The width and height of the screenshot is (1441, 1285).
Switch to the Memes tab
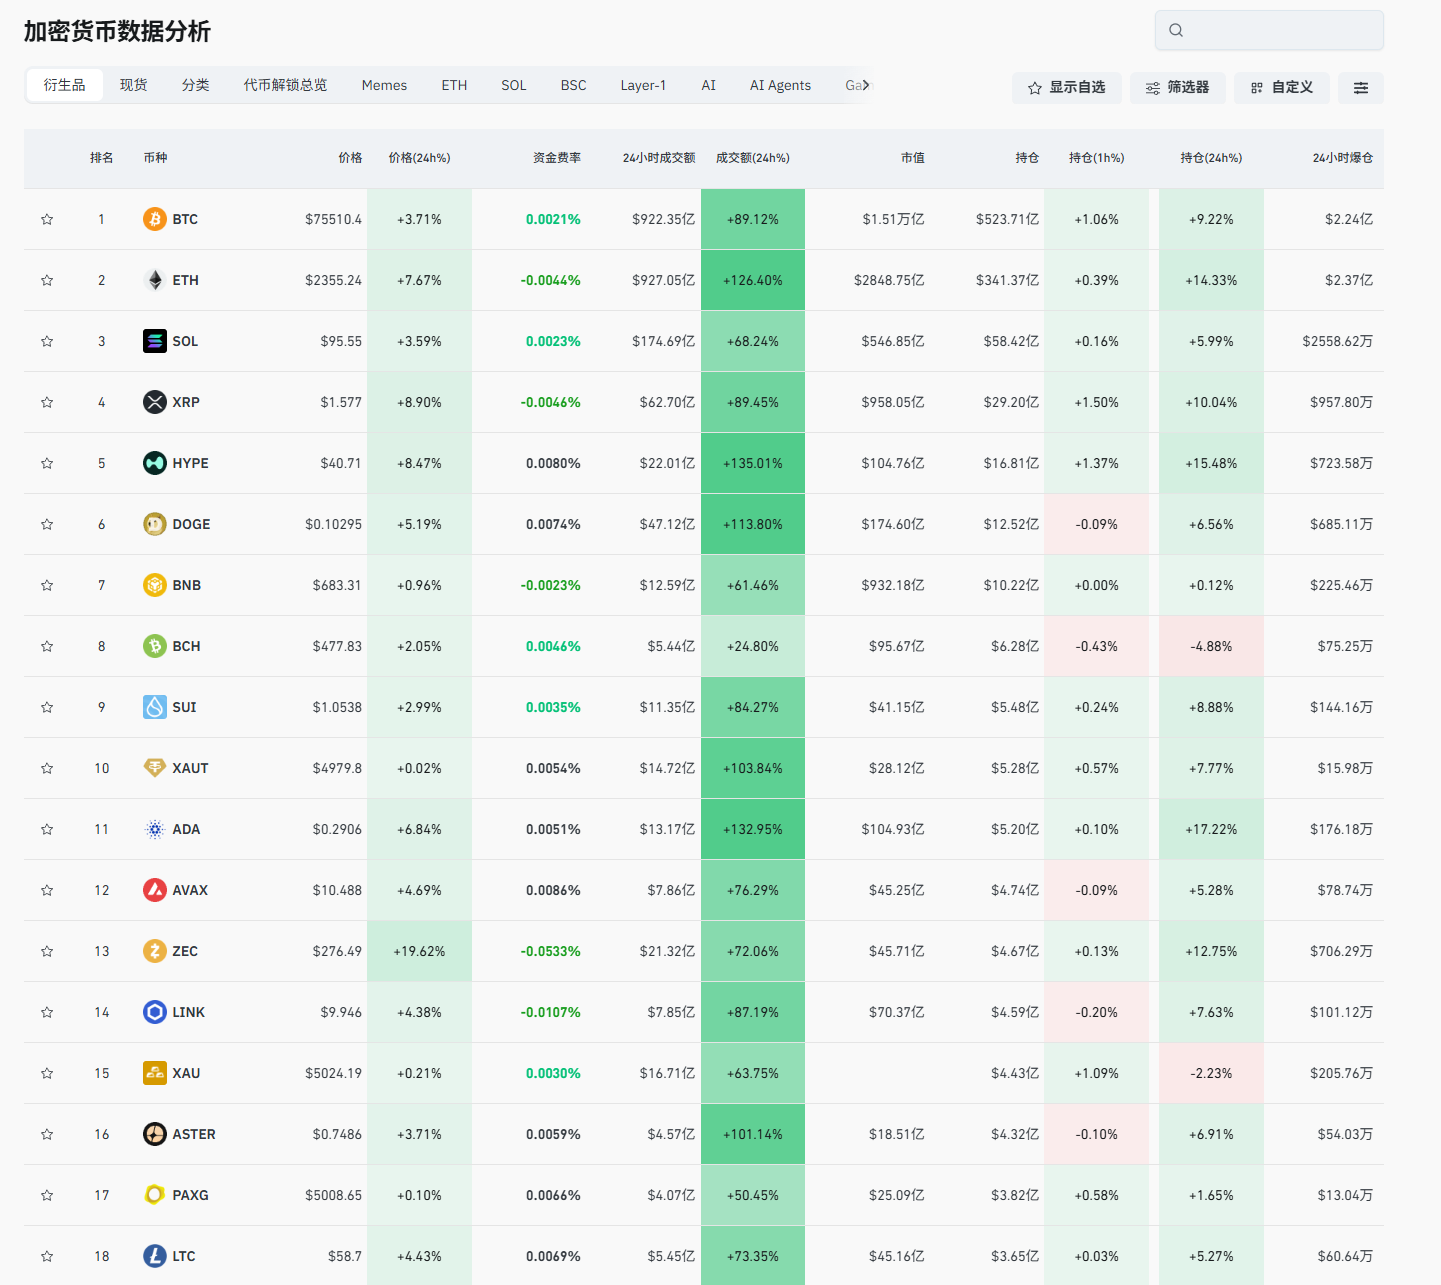pyautogui.click(x=384, y=85)
